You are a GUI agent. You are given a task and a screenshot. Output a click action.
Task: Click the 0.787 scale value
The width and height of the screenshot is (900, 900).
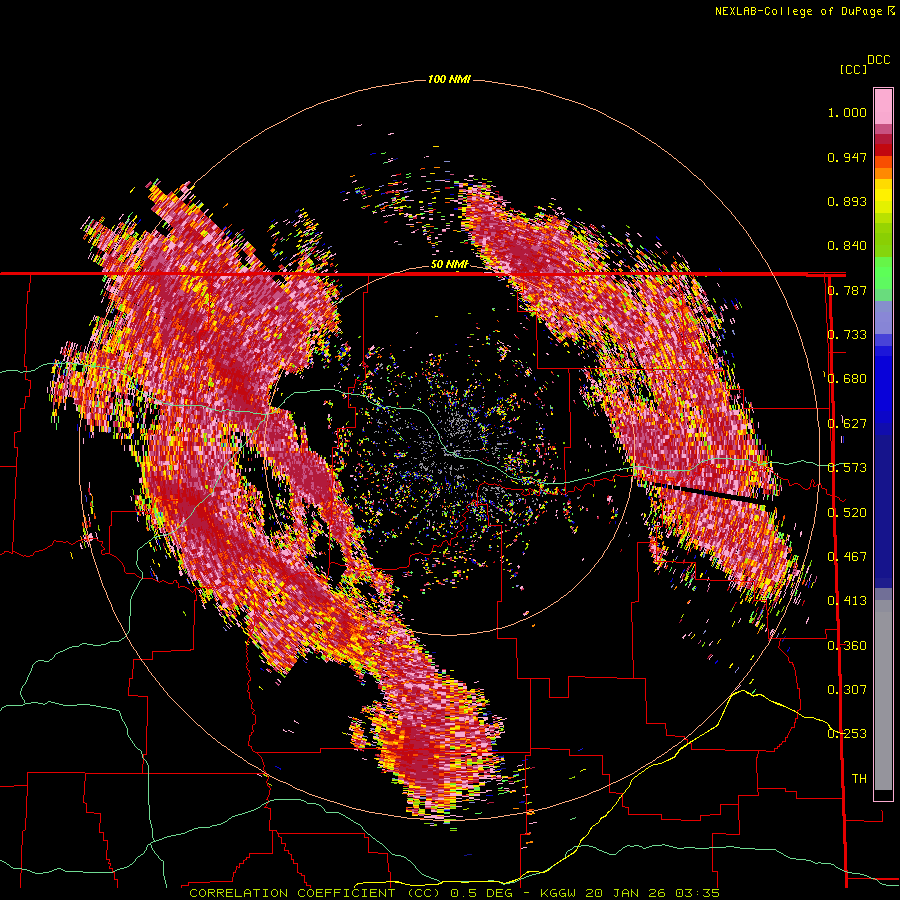(x=847, y=290)
